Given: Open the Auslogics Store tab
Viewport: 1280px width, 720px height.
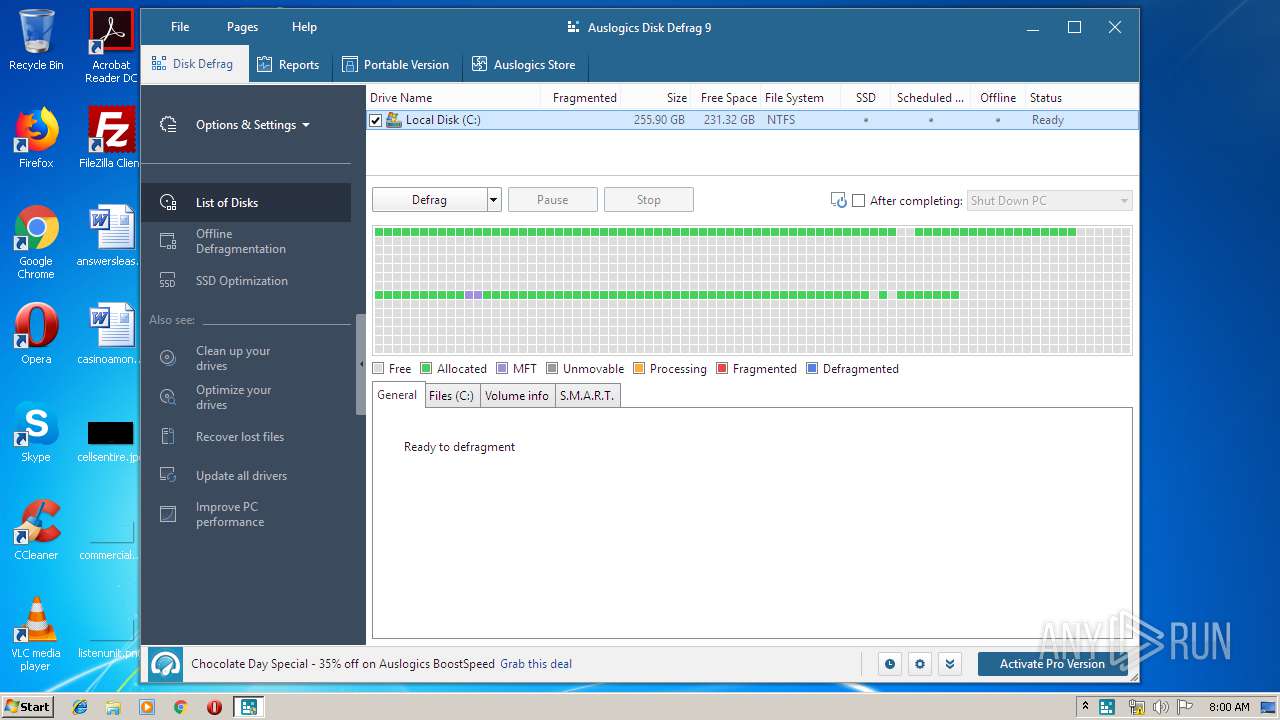Looking at the screenshot, I should [x=524, y=65].
